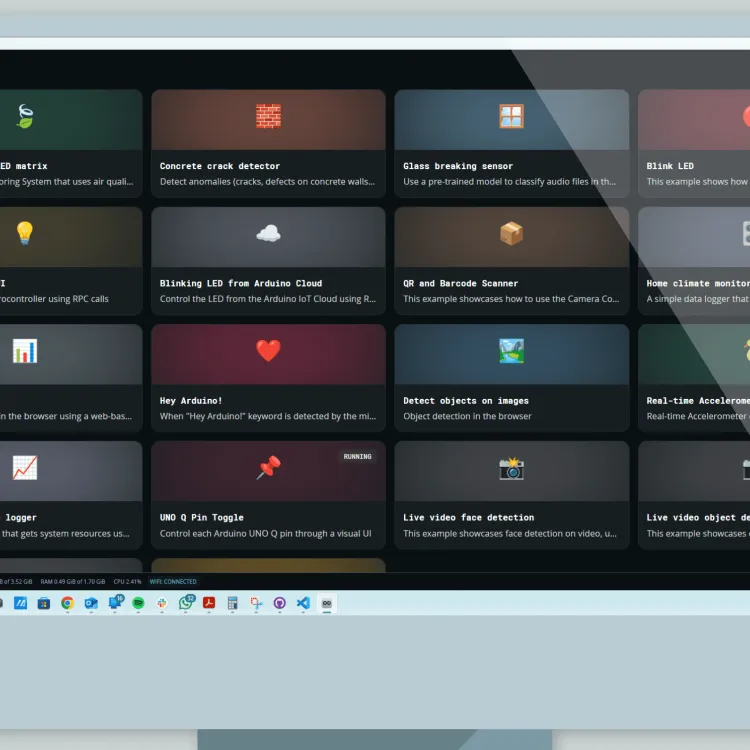Click the landscape picture icon of Detect objects on images
Image resolution: width=750 pixels, height=750 pixels.
[511, 351]
